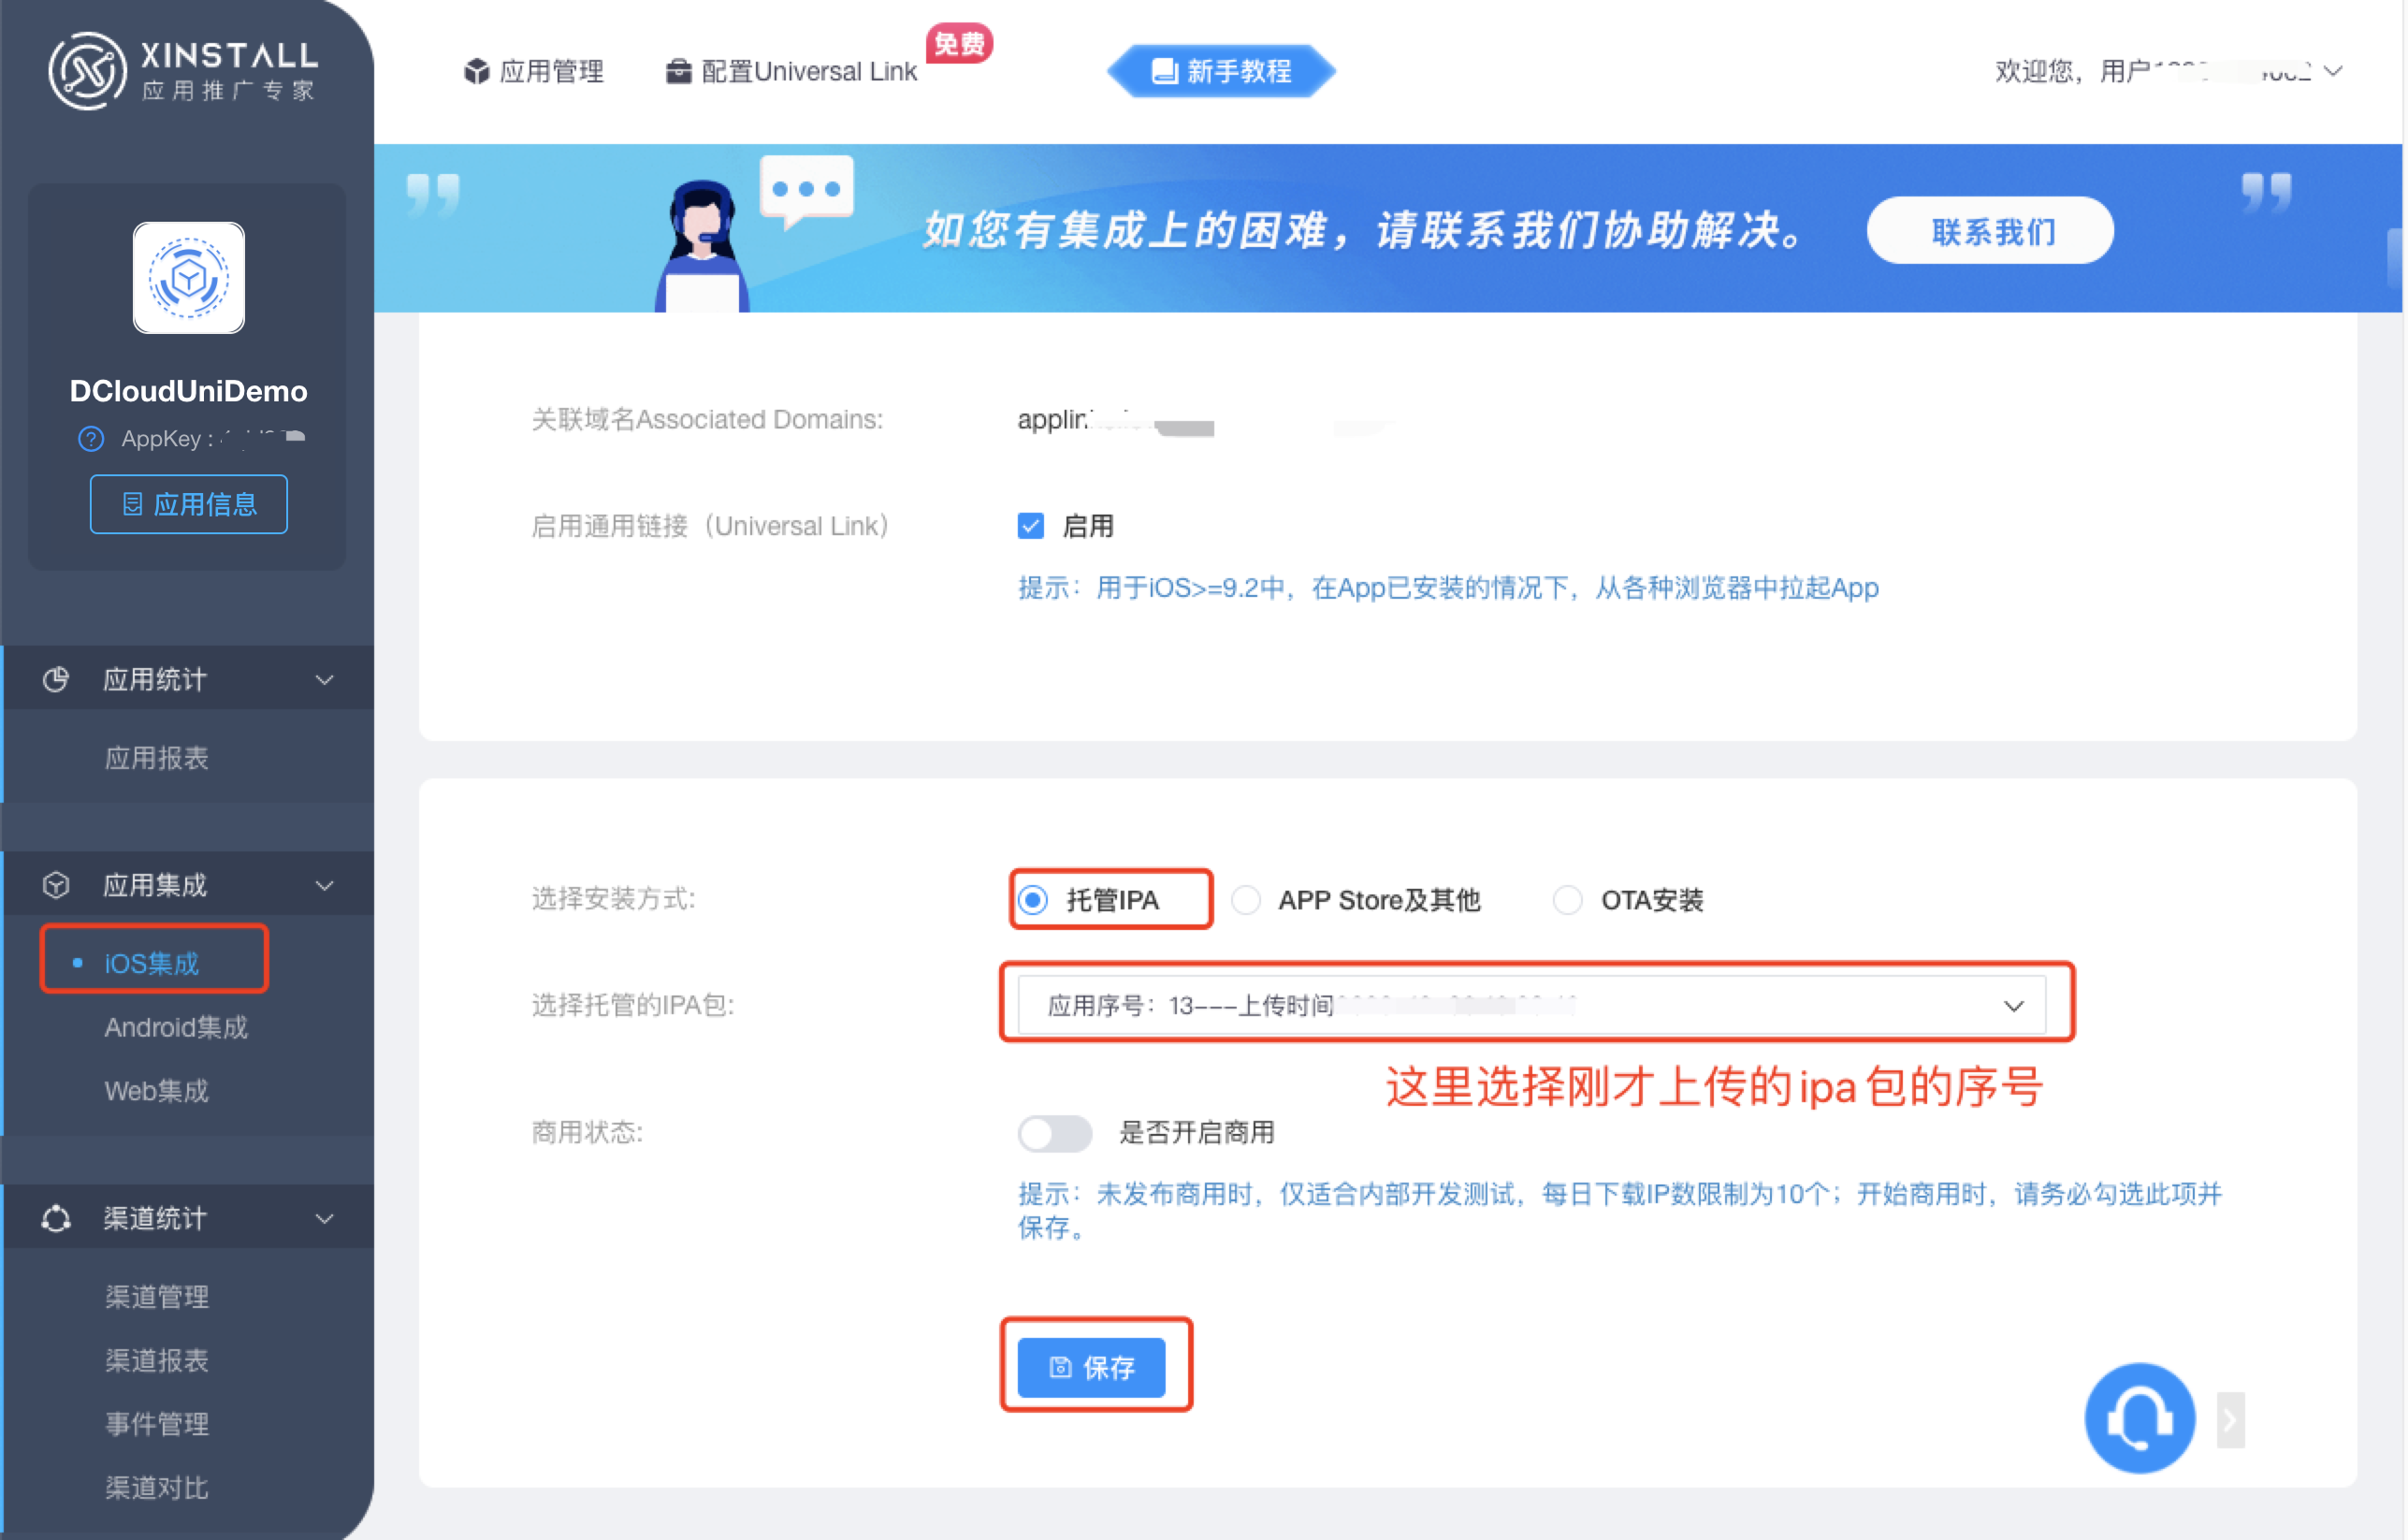Click the DCloudUniDemo app icon thumbnail

pyautogui.click(x=189, y=278)
